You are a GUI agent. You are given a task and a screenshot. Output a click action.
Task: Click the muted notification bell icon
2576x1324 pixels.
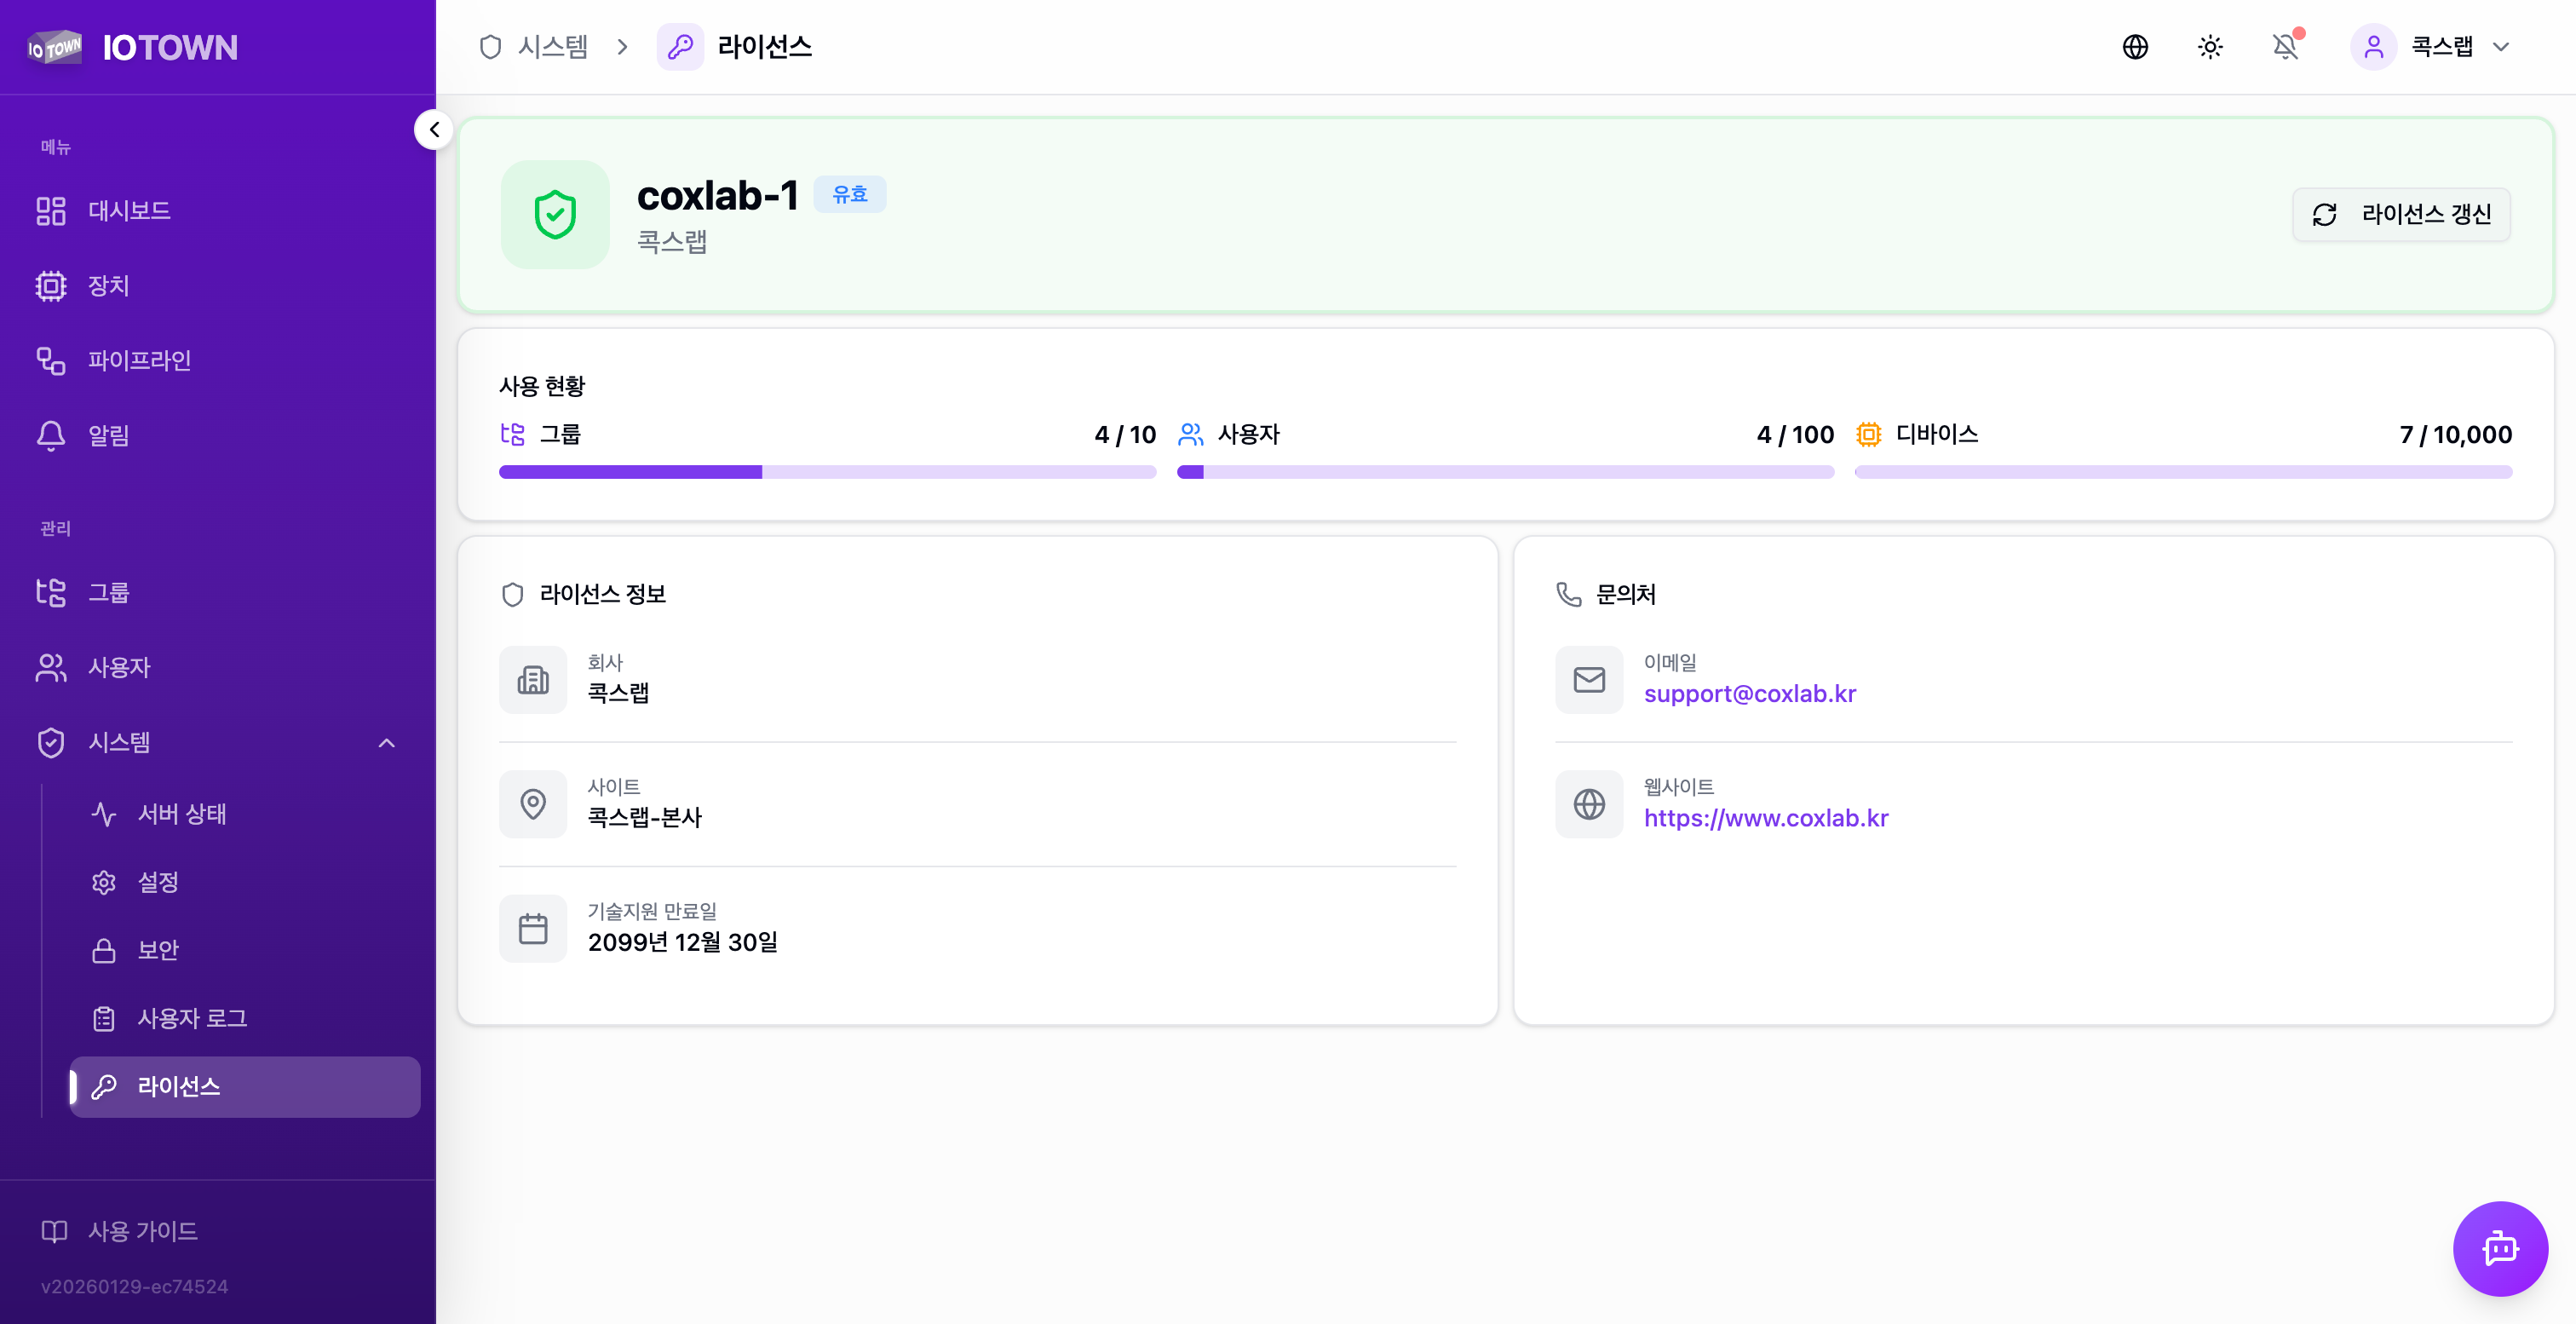pos(2285,47)
